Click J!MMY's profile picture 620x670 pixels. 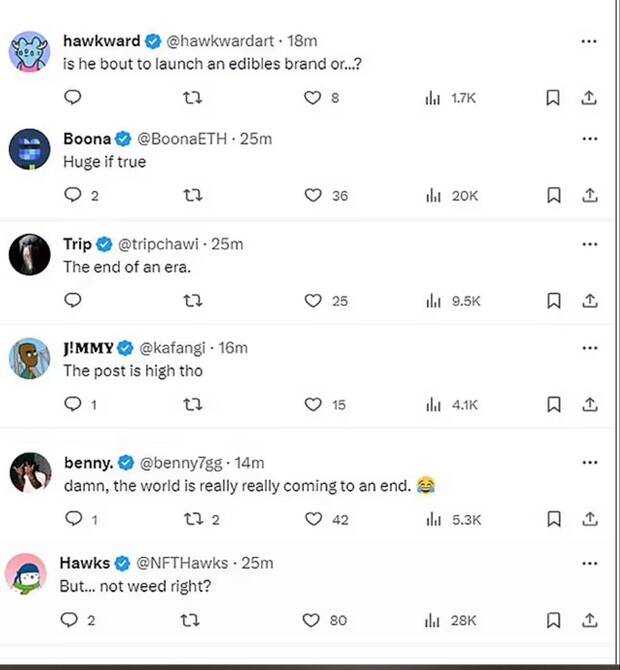[30, 358]
